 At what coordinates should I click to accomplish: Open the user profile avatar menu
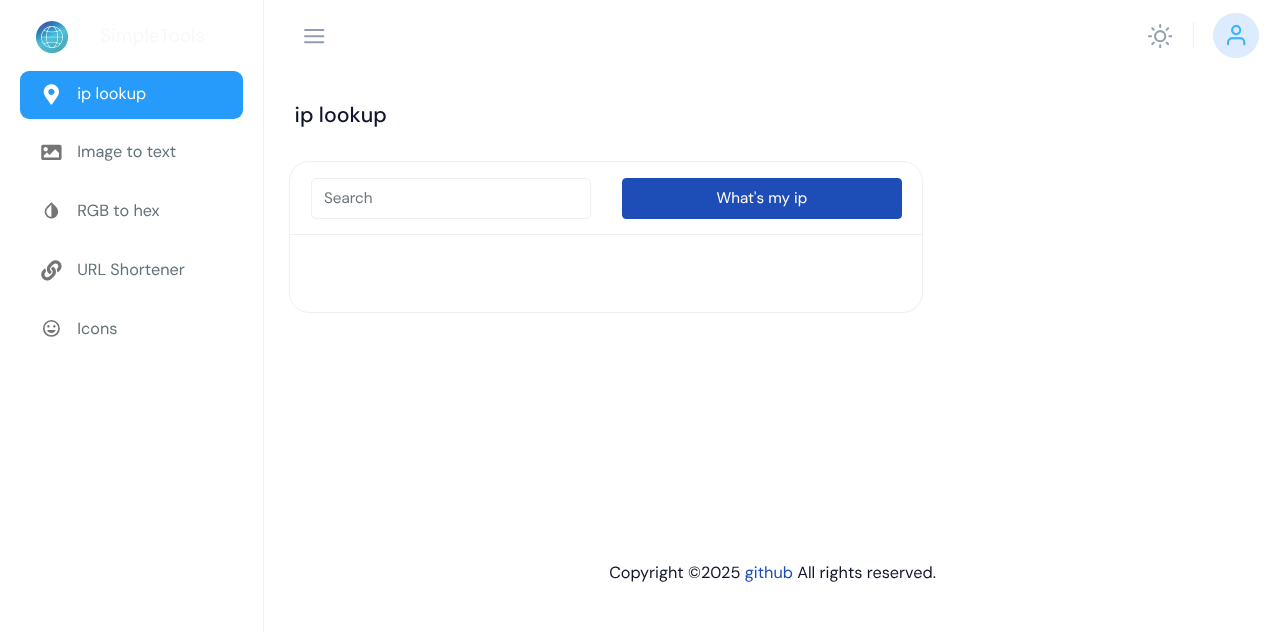1236,36
